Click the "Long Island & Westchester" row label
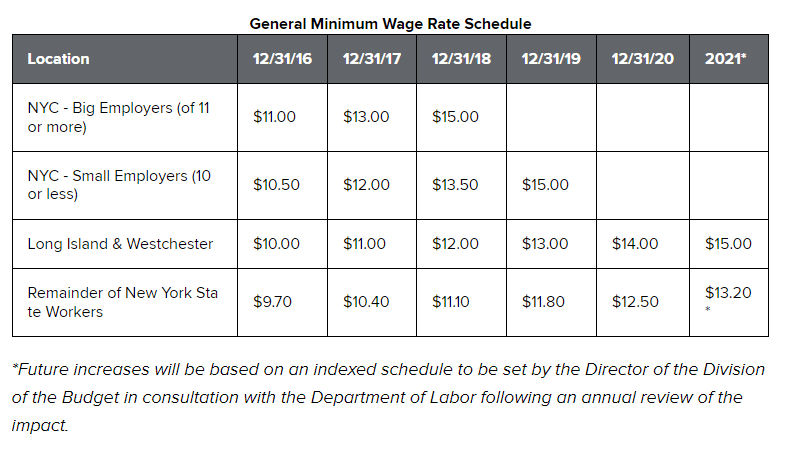Viewport: 787px width, 451px height. click(x=120, y=244)
